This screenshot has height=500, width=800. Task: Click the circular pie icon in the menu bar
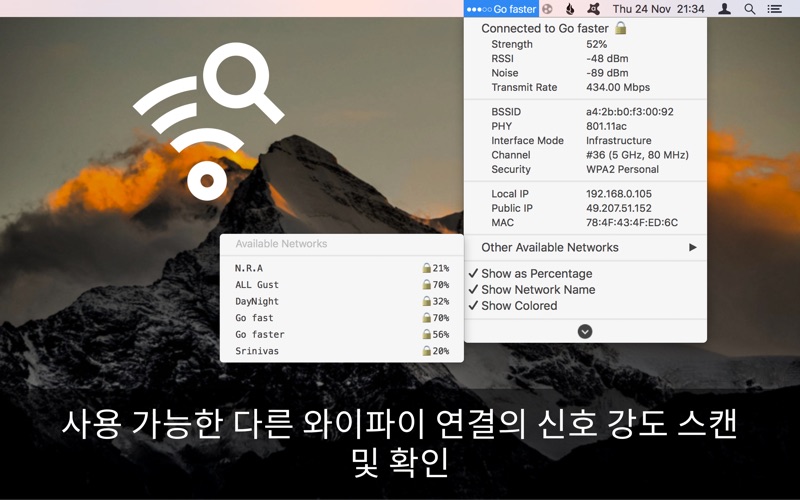coord(547,9)
